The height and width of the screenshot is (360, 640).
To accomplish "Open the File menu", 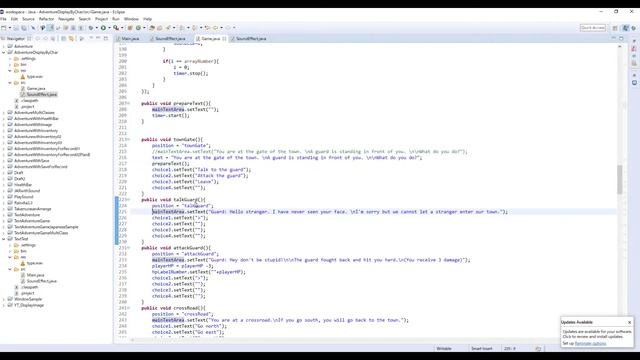I will coord(3,19).
